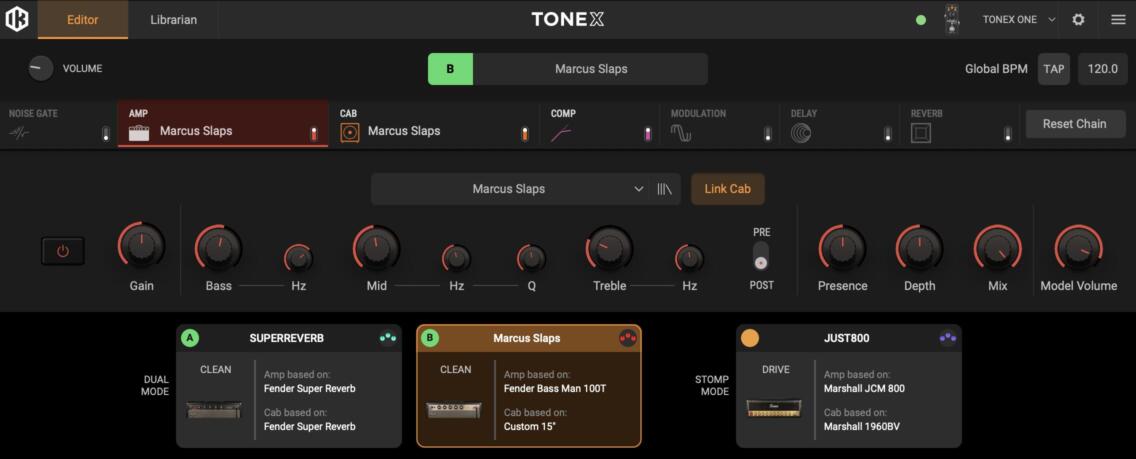
Task: Select slot B badge on Marcus Slaps card
Action: (430, 338)
